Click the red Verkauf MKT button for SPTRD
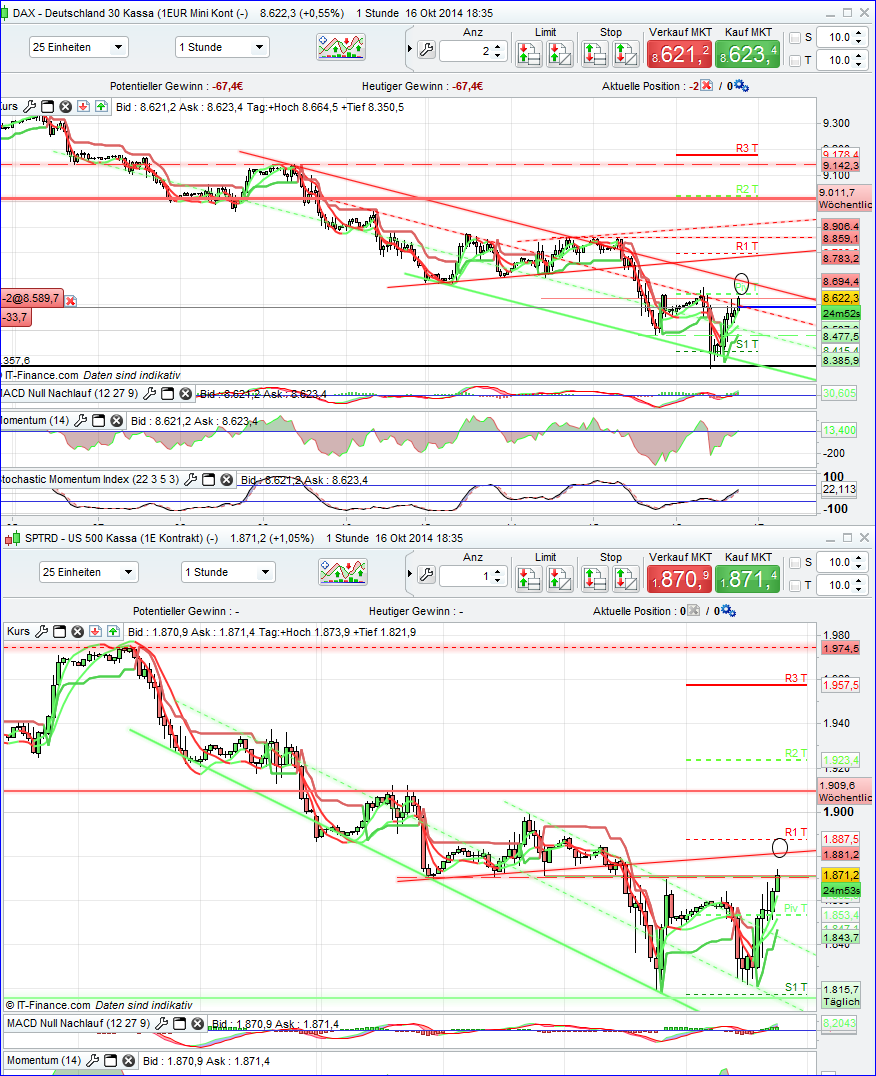This screenshot has height=1076, width=876. (679, 578)
